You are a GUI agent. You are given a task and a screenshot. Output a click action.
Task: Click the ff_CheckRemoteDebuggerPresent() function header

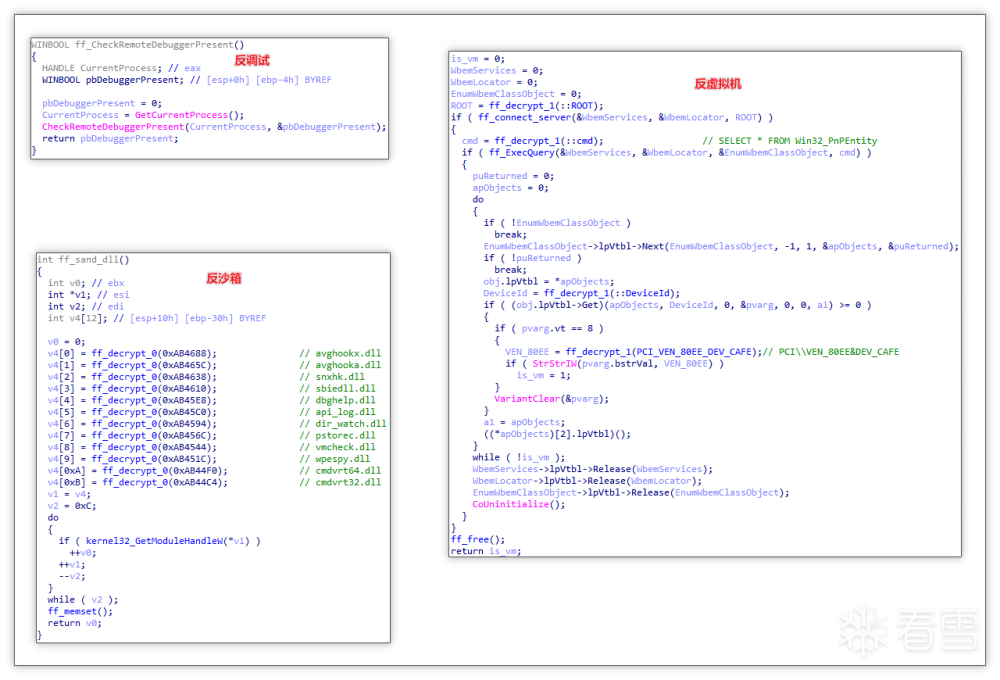point(138,45)
